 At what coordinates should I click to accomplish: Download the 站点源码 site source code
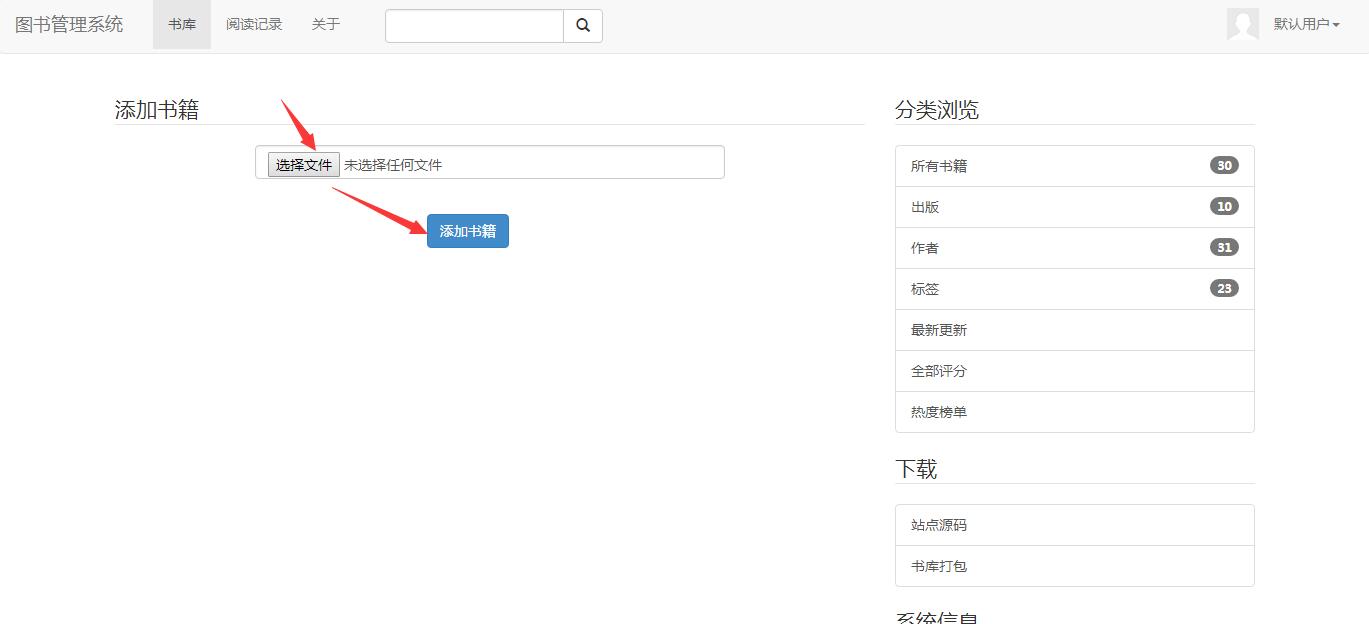click(938, 524)
